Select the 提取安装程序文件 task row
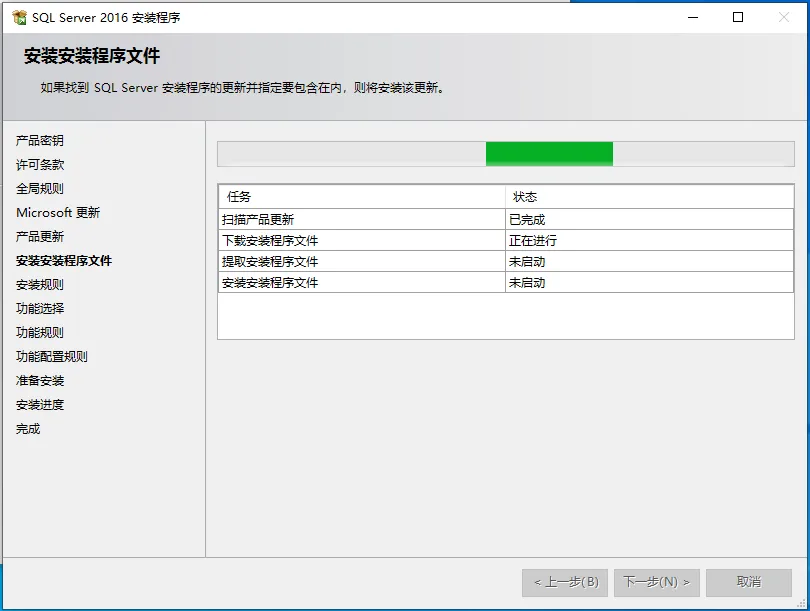Image resolution: width=810 pixels, height=611 pixels. (506, 262)
